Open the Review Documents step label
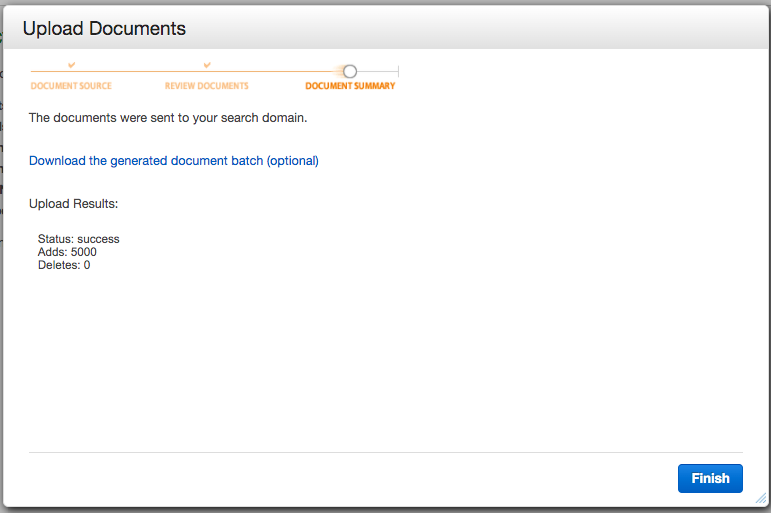The height and width of the screenshot is (513, 771). (x=206, y=86)
